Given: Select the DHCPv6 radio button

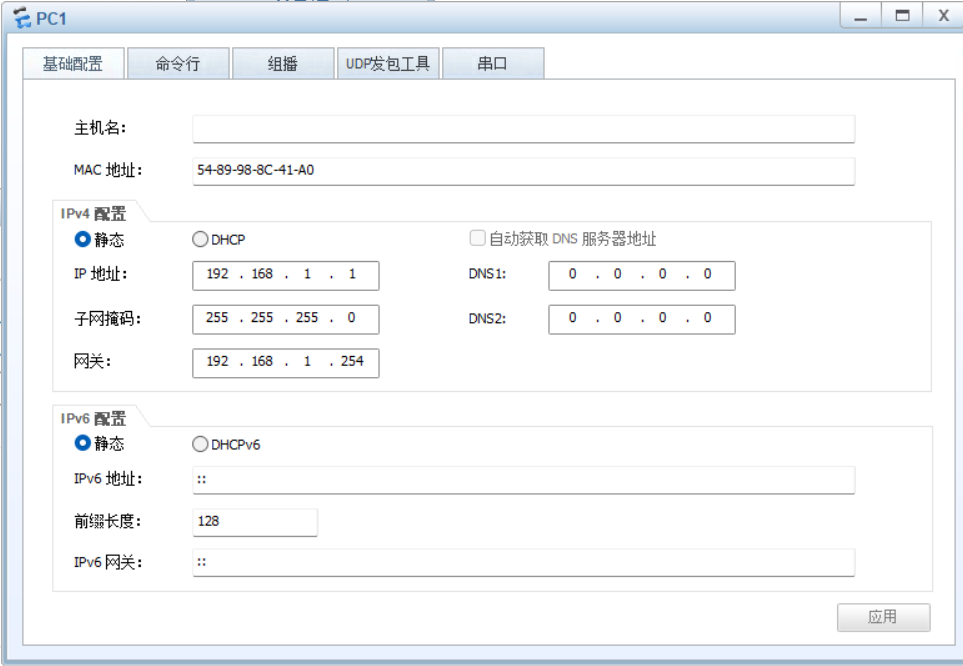Looking at the screenshot, I should pos(200,444).
